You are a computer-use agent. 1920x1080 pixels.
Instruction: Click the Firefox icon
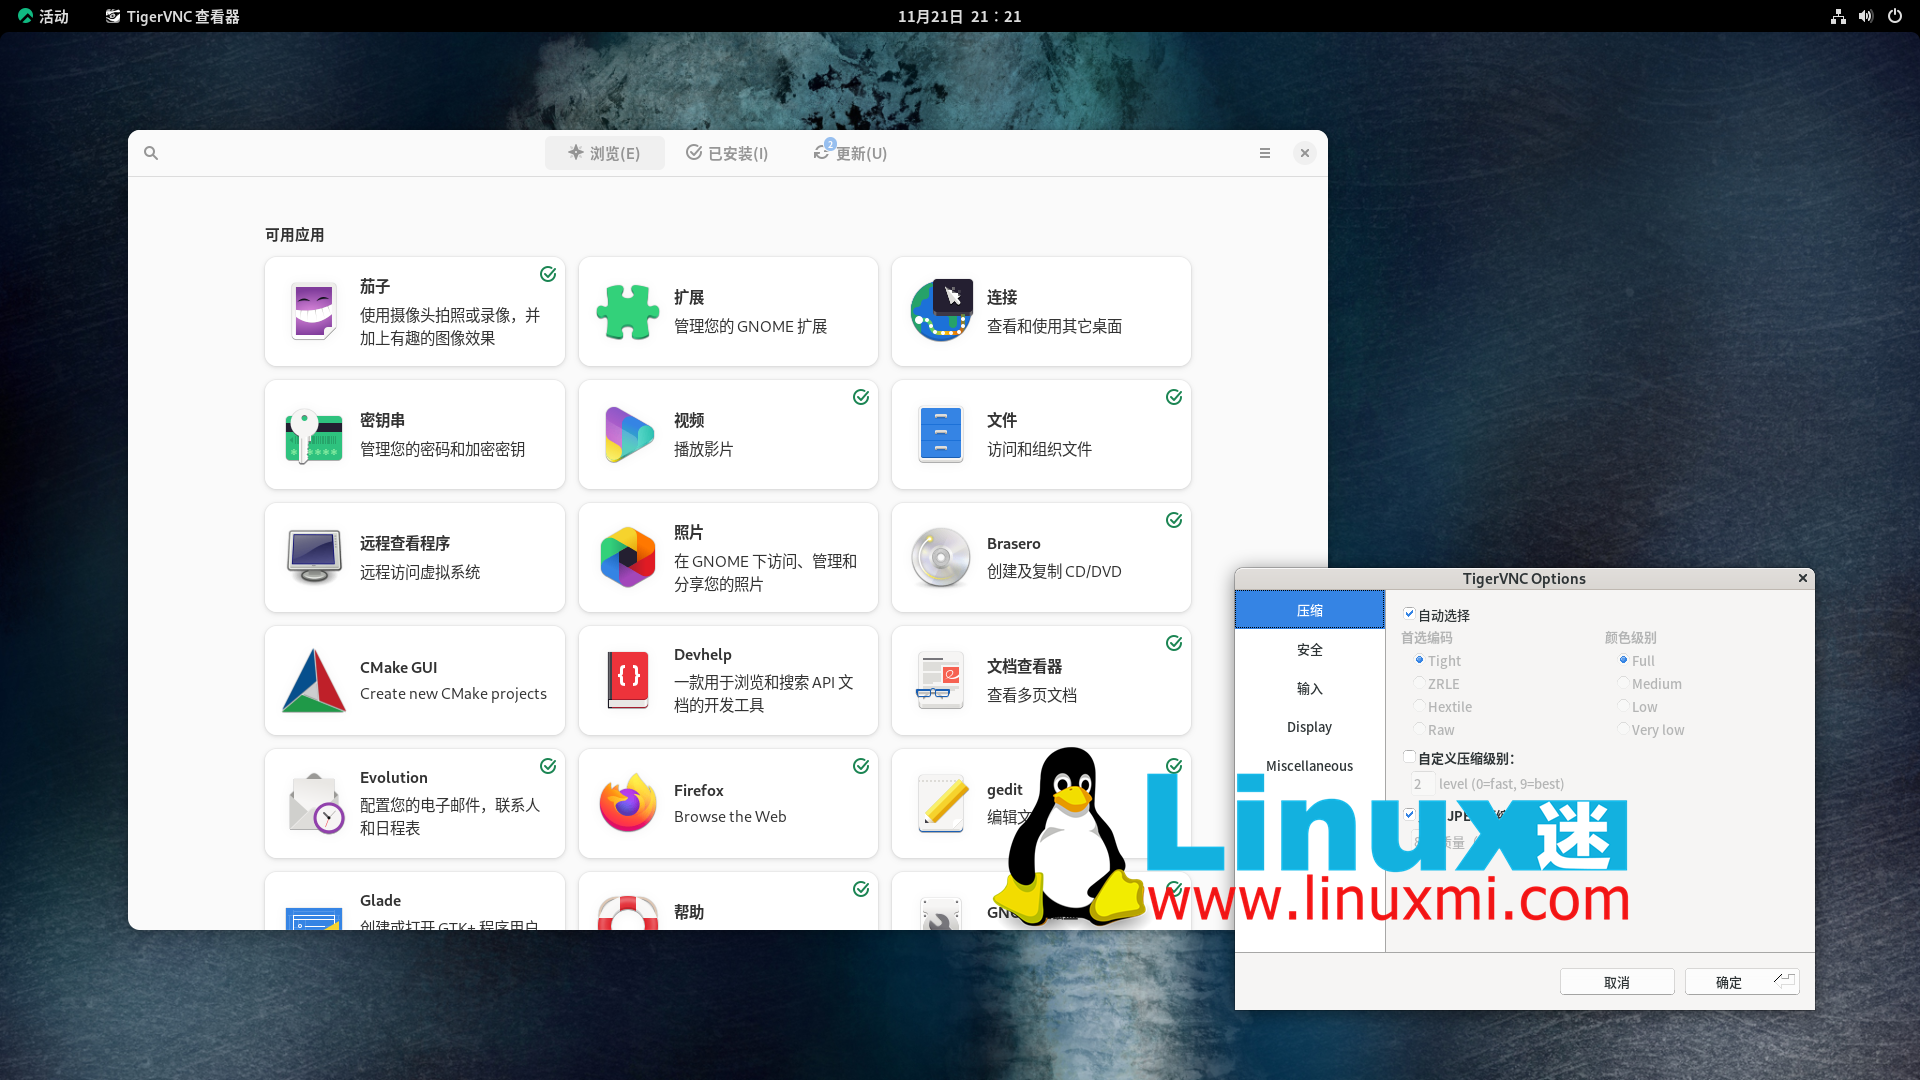tap(628, 803)
